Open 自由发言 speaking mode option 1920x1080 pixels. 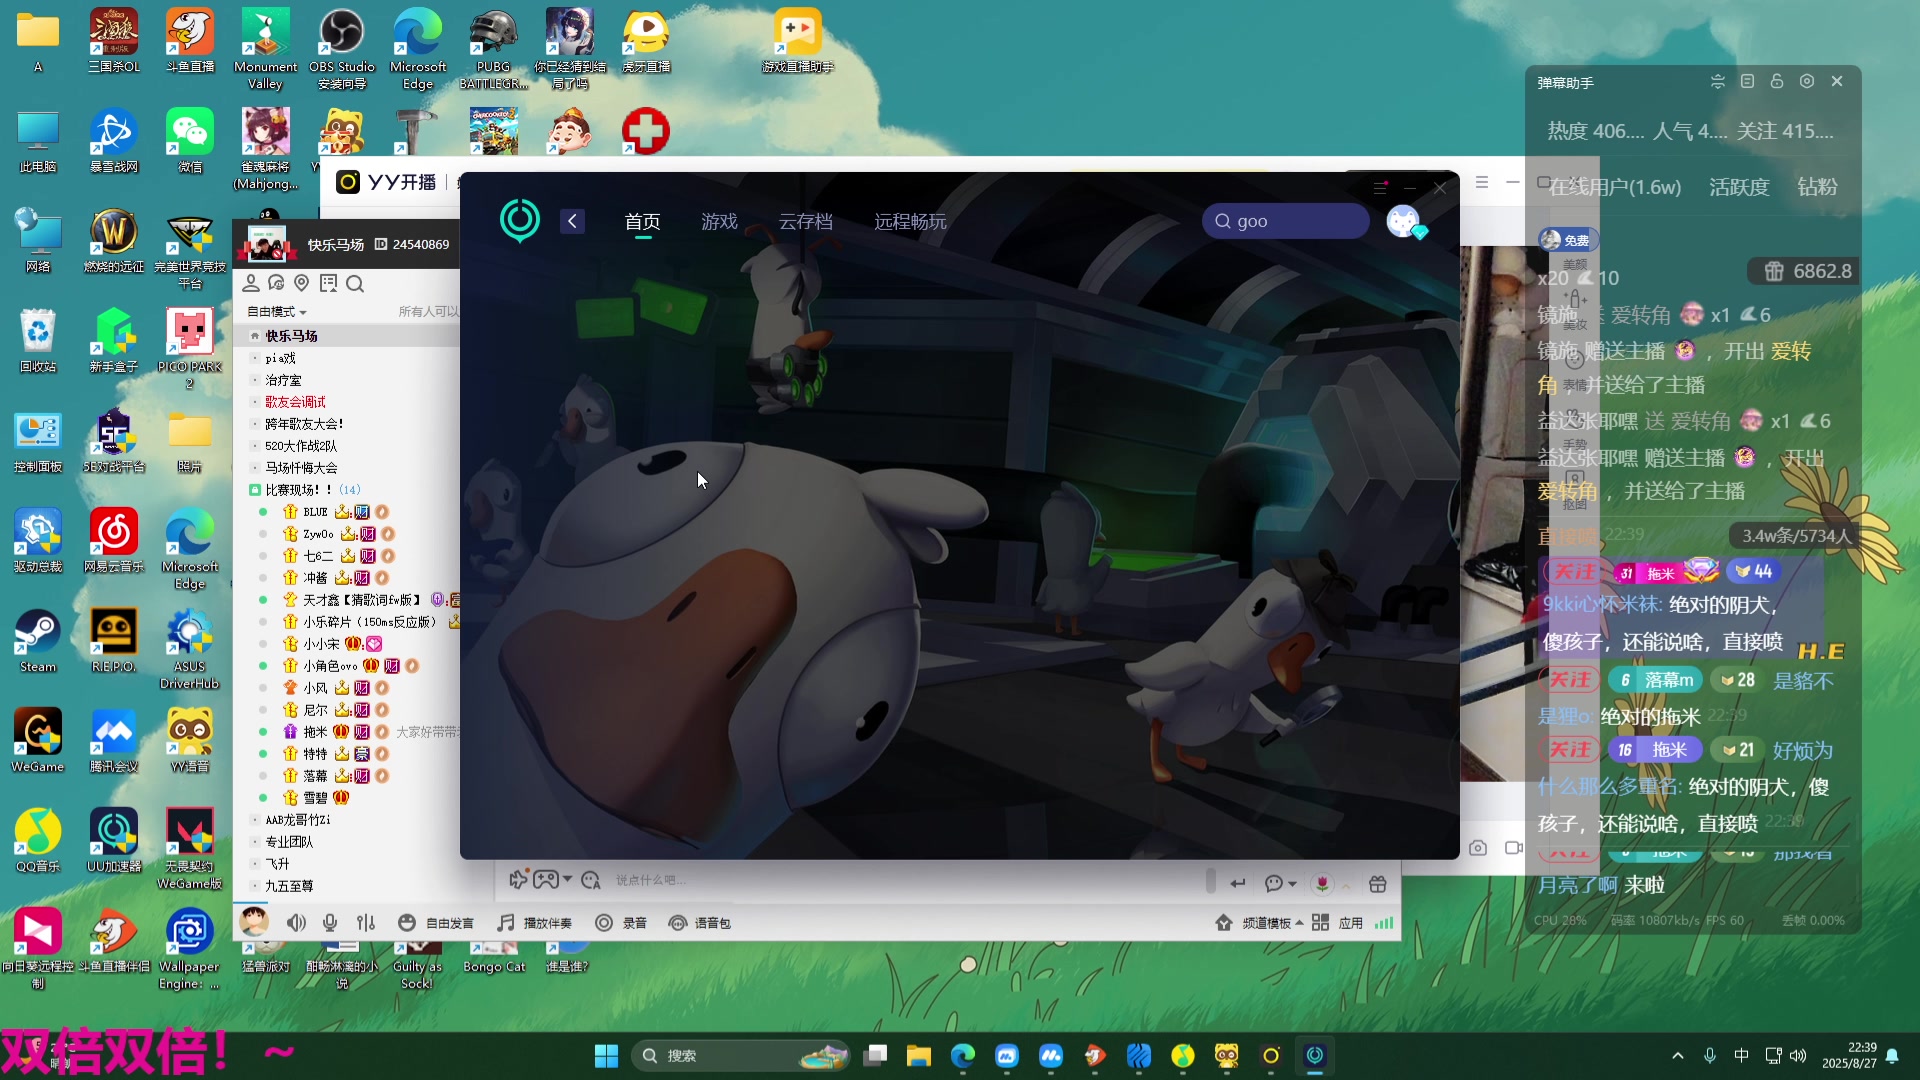click(x=436, y=923)
